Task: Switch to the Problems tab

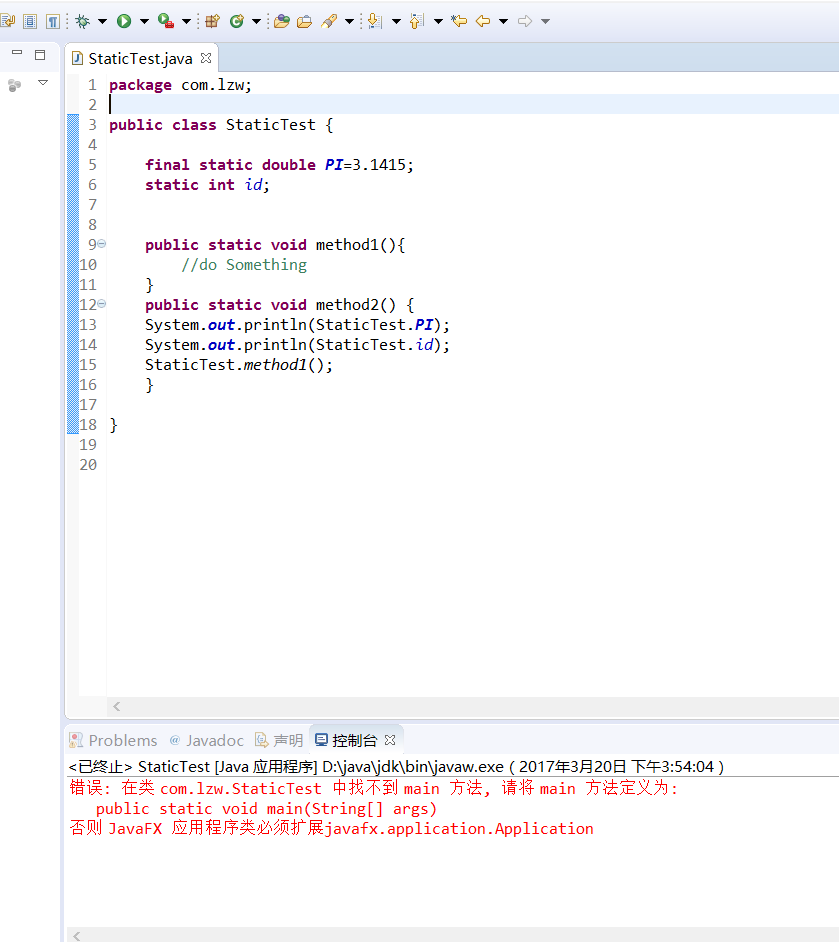Action: click(x=114, y=740)
